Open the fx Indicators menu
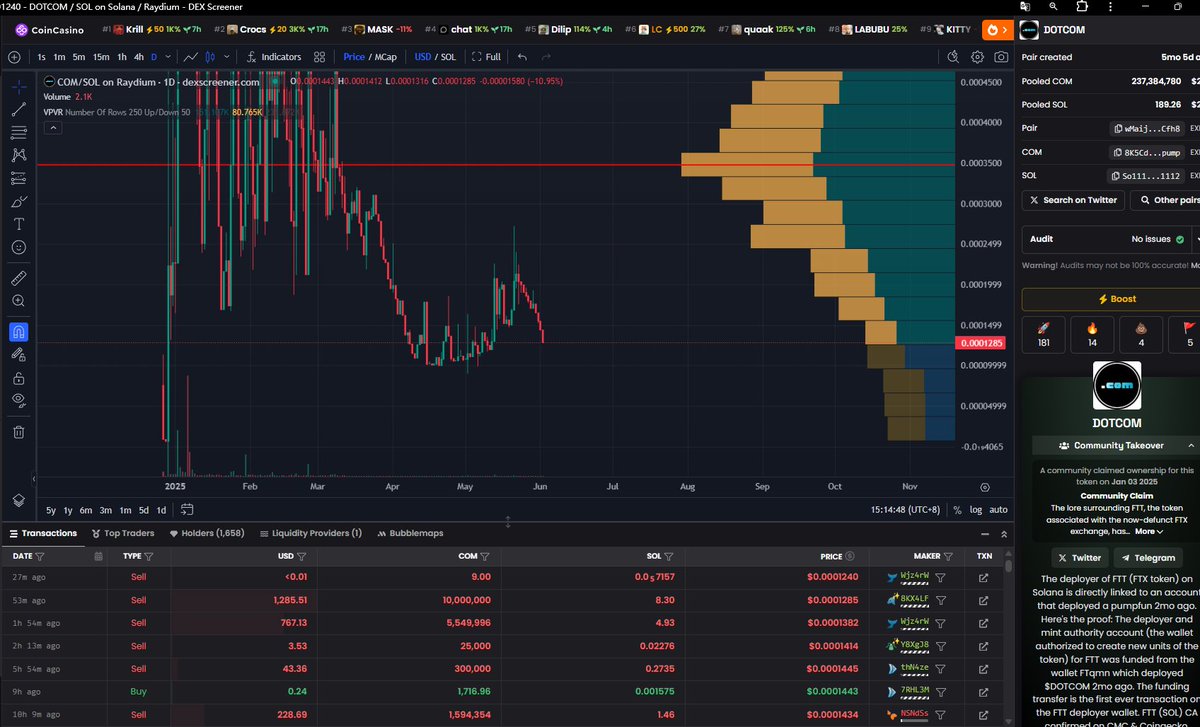 (274, 57)
